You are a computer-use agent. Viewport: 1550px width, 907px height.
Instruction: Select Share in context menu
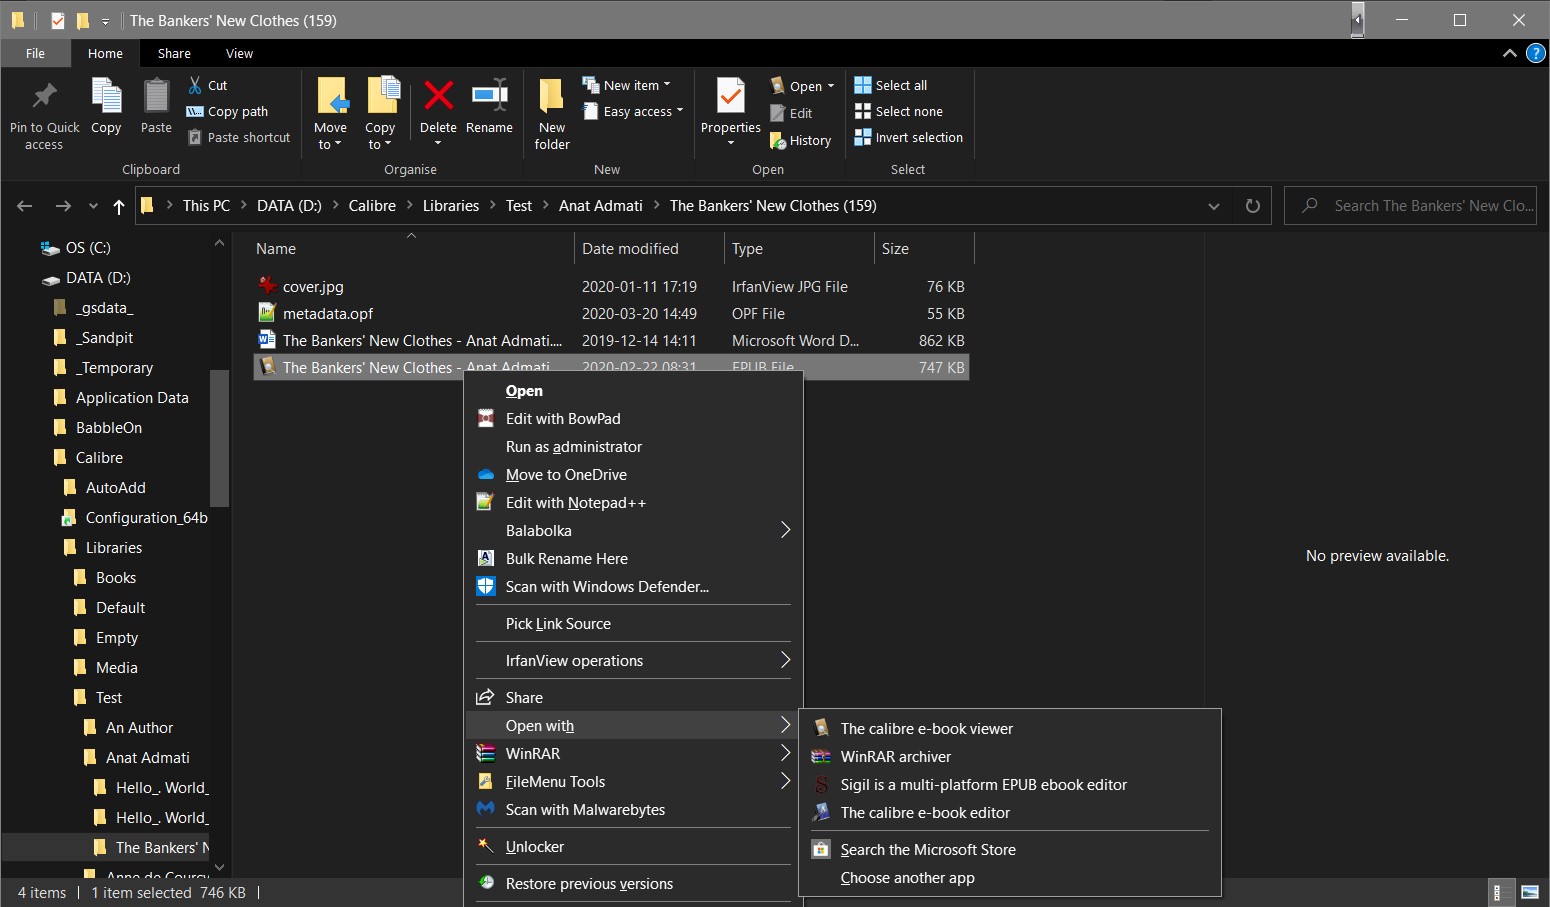pyautogui.click(x=634, y=698)
